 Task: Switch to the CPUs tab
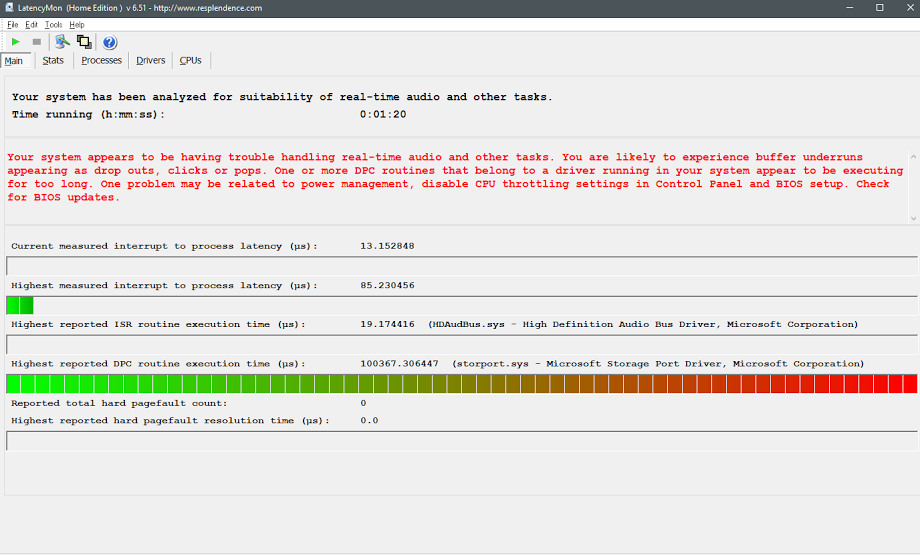point(190,60)
